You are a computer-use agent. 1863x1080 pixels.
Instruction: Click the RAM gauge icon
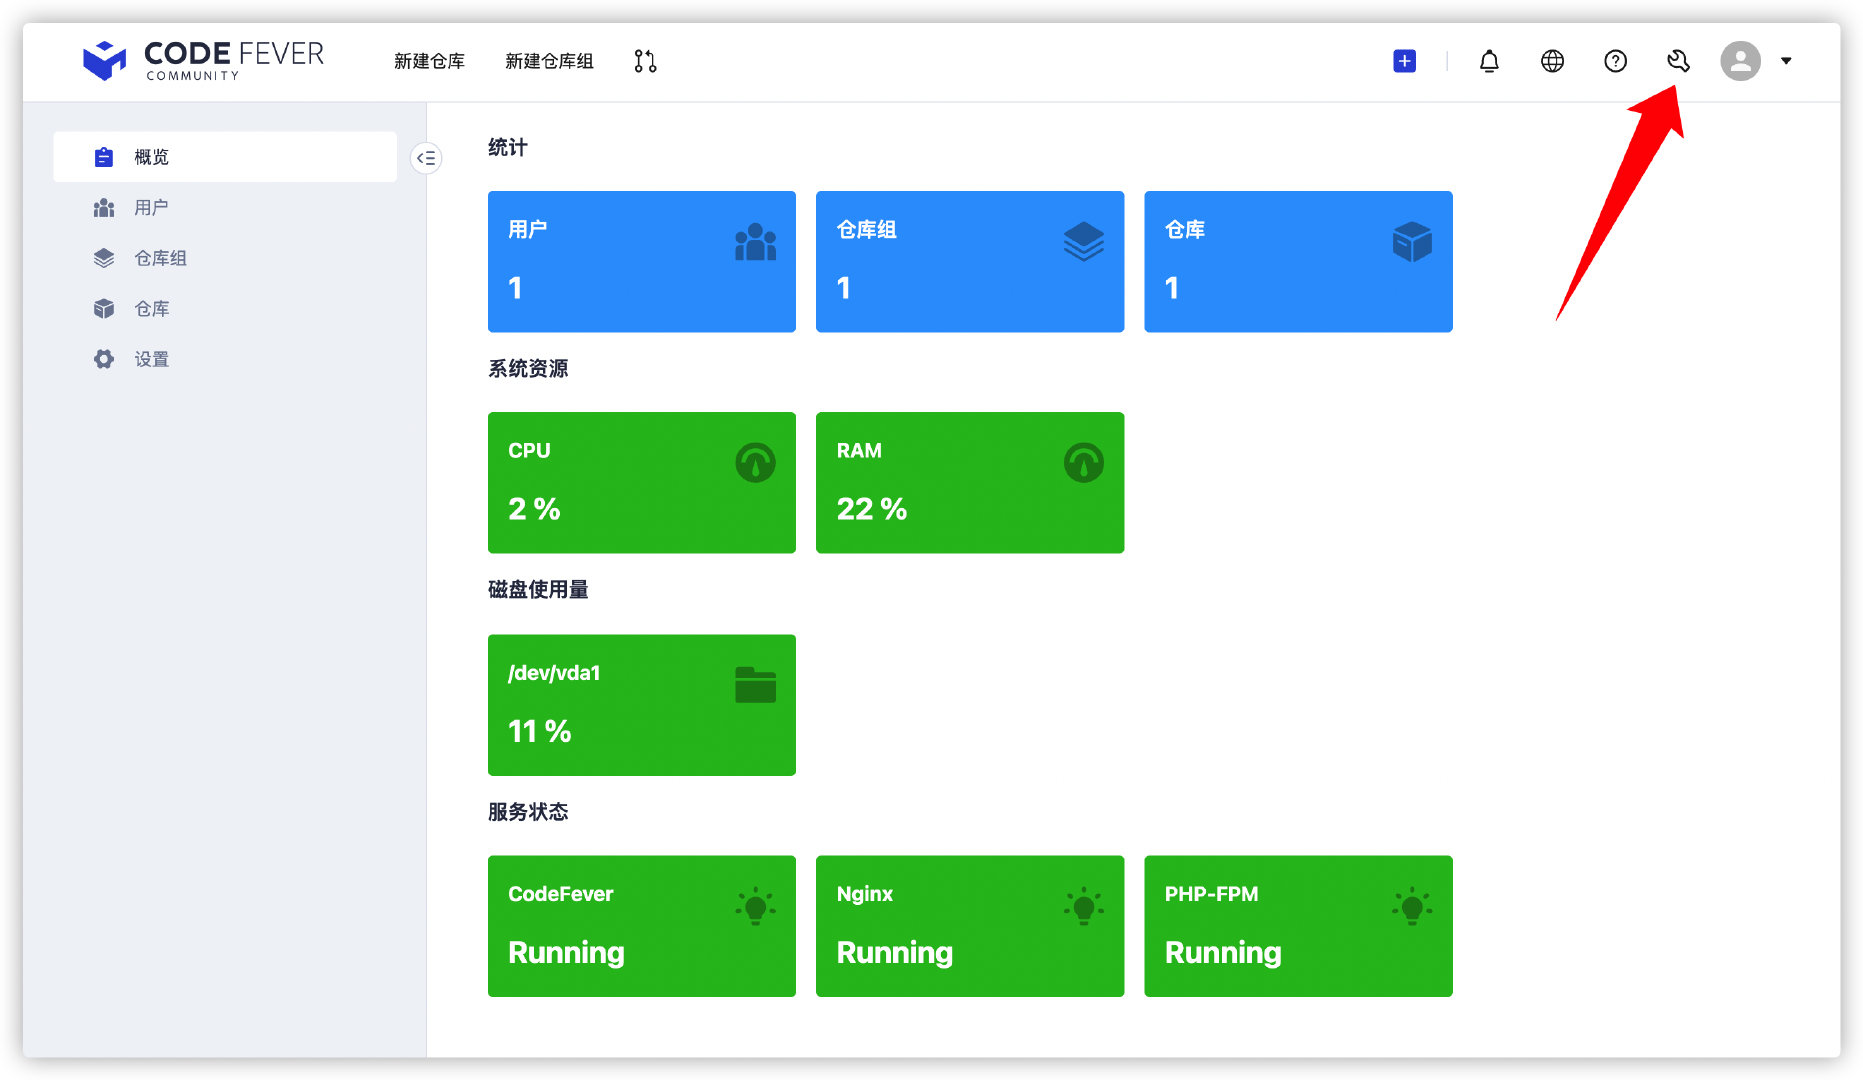click(1084, 463)
